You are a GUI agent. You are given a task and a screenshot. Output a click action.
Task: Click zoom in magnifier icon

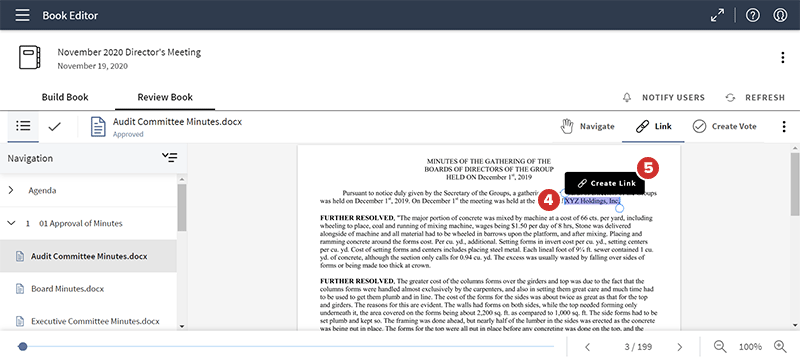(x=780, y=346)
